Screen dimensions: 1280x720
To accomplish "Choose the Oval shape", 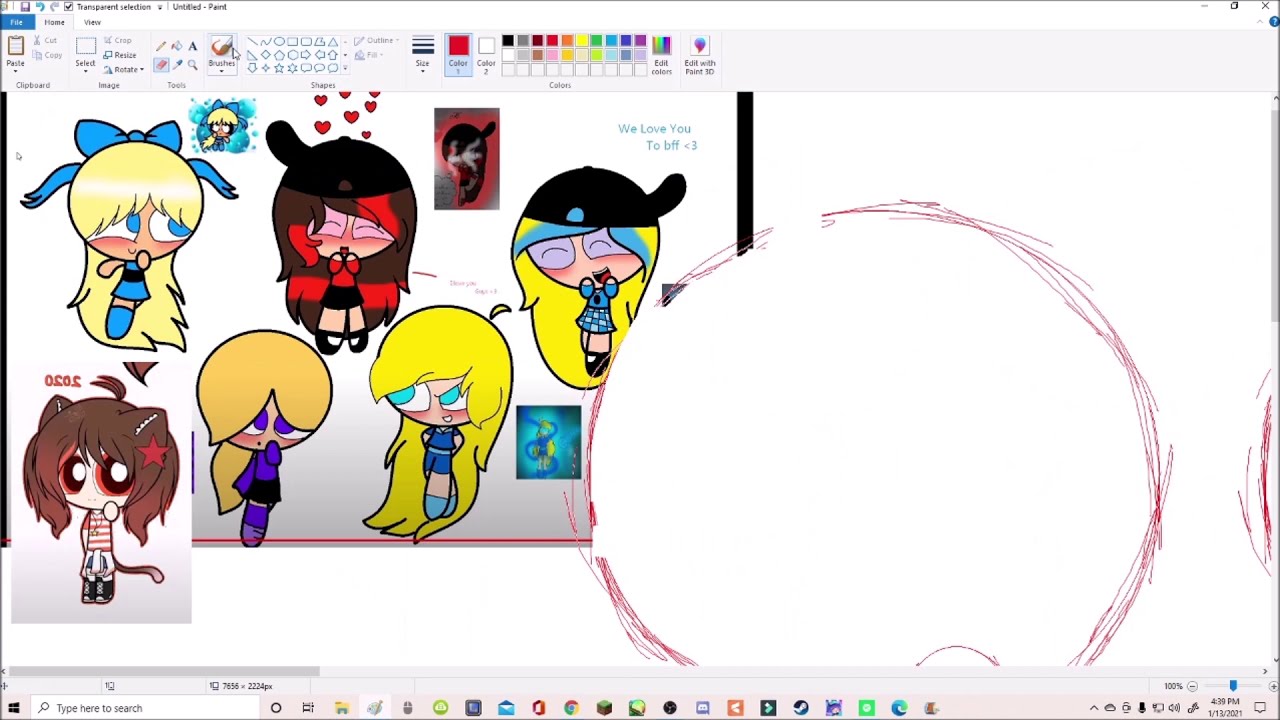I will click(x=279, y=41).
